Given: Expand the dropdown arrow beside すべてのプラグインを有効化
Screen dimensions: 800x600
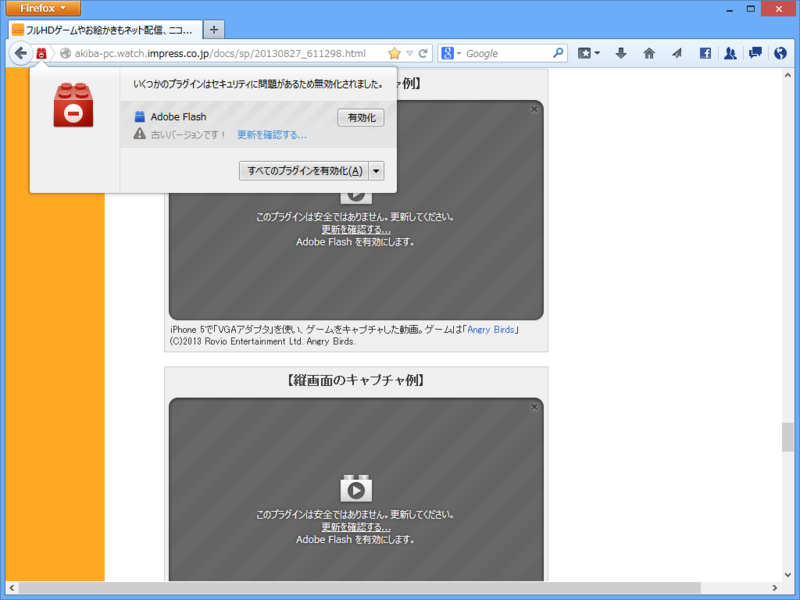Looking at the screenshot, I should [377, 171].
